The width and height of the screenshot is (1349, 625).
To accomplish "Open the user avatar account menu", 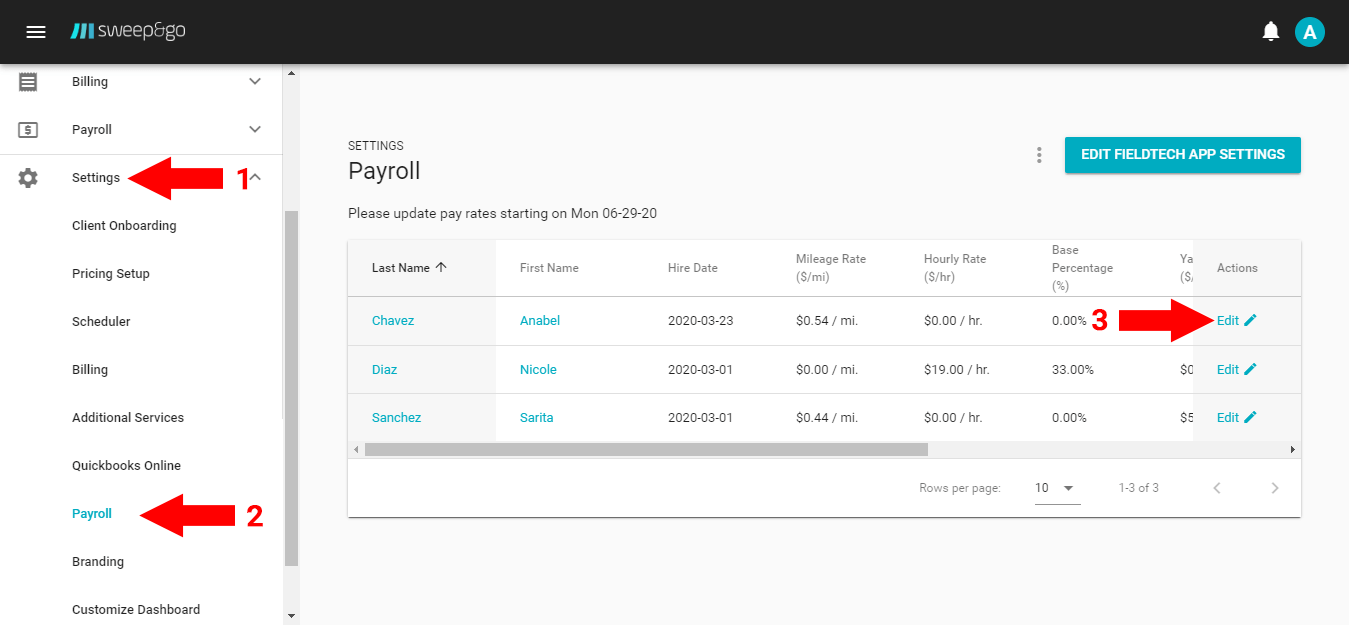I will [1309, 32].
